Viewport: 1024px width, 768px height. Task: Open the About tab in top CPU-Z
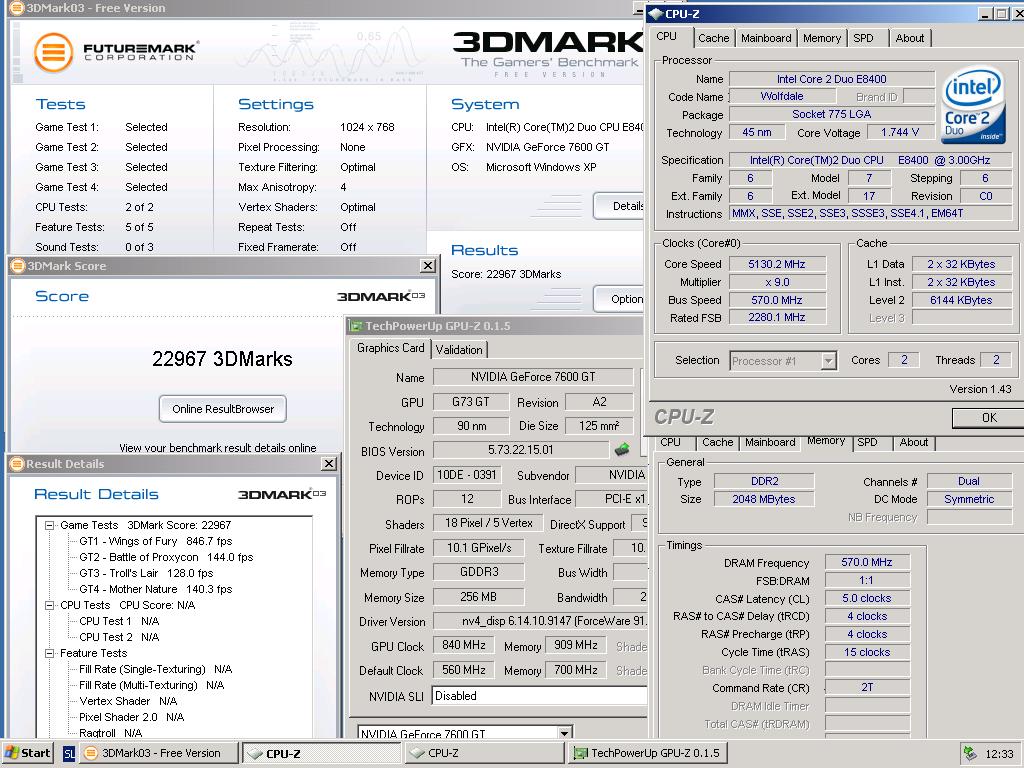pyautogui.click(x=910, y=38)
